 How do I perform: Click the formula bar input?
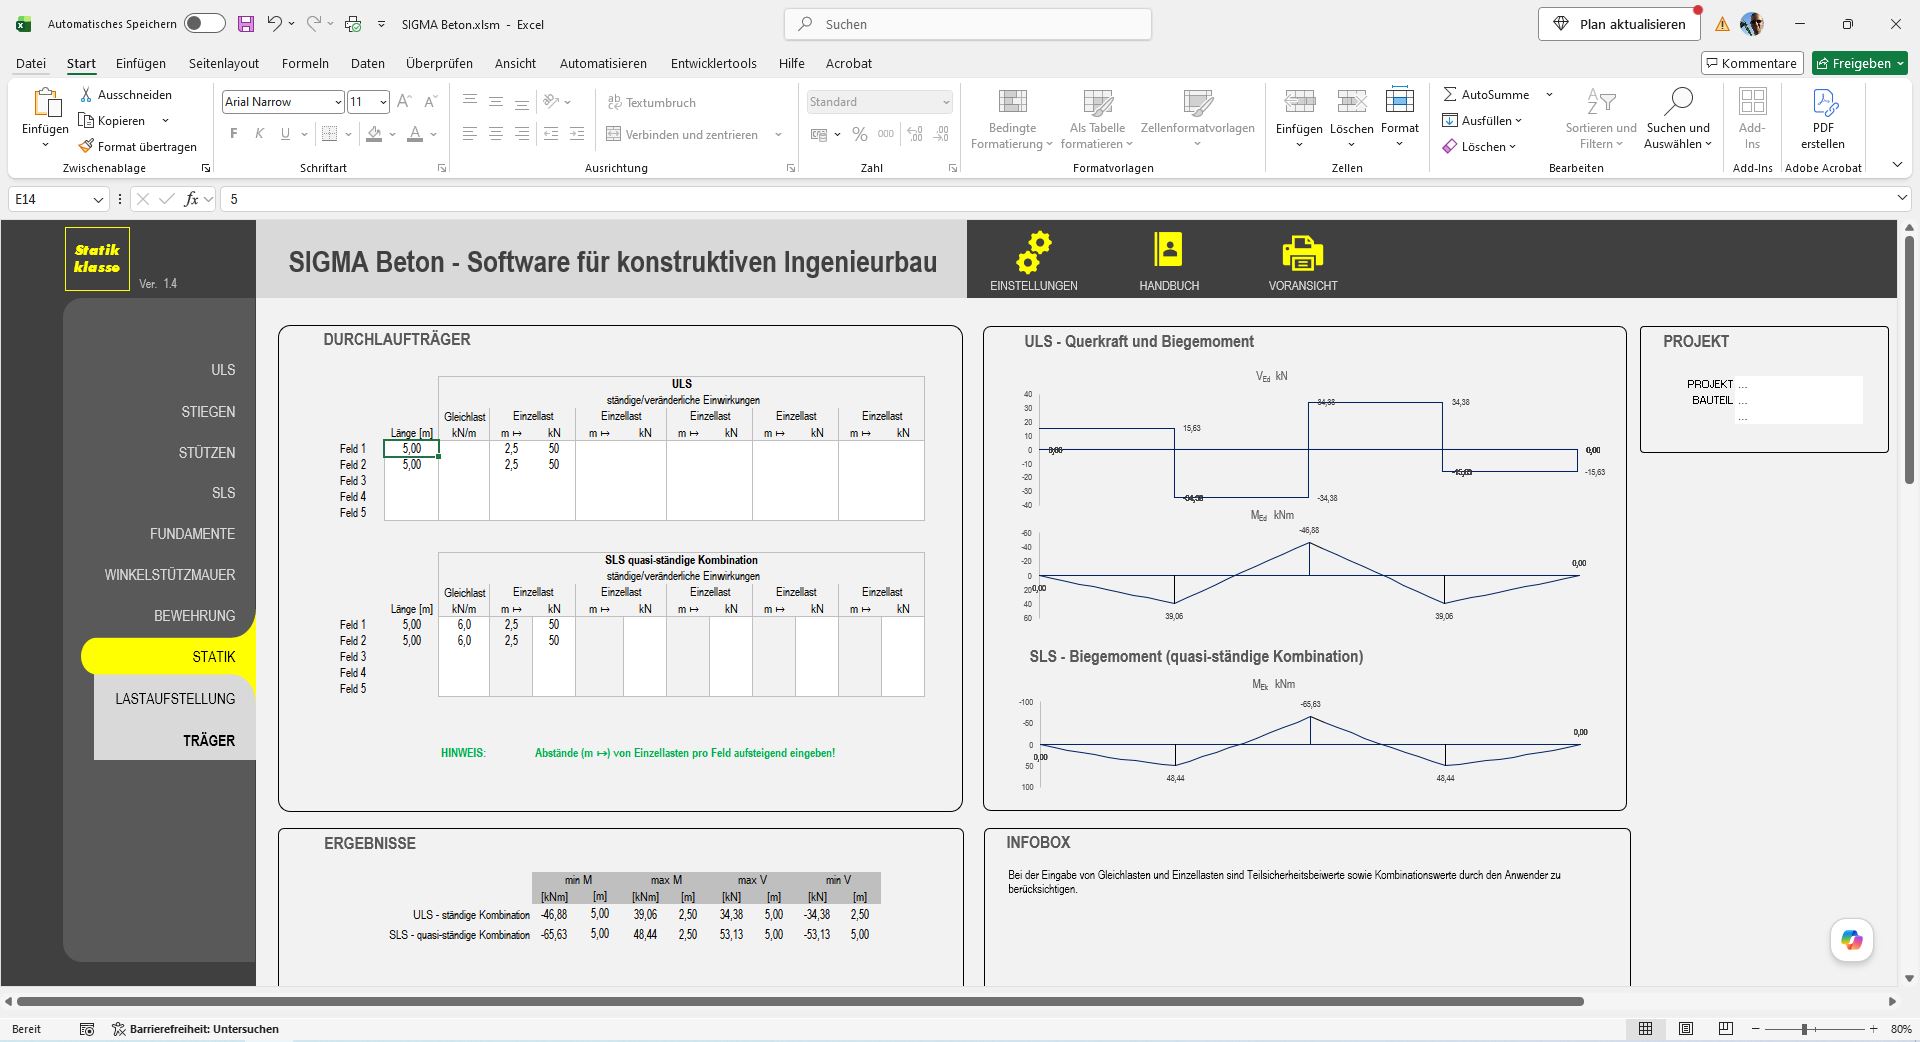click(1055, 199)
